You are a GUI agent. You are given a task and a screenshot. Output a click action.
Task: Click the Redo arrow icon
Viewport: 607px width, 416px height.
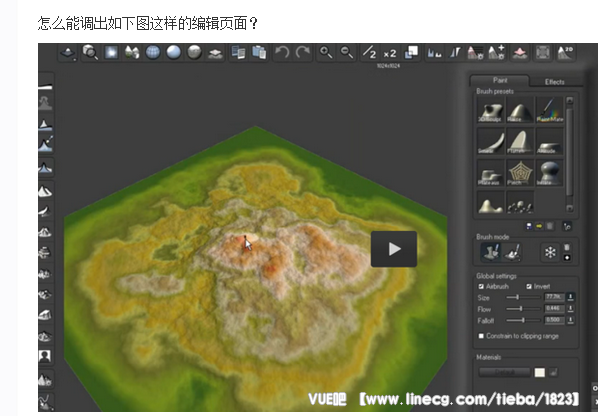[x=303, y=53]
